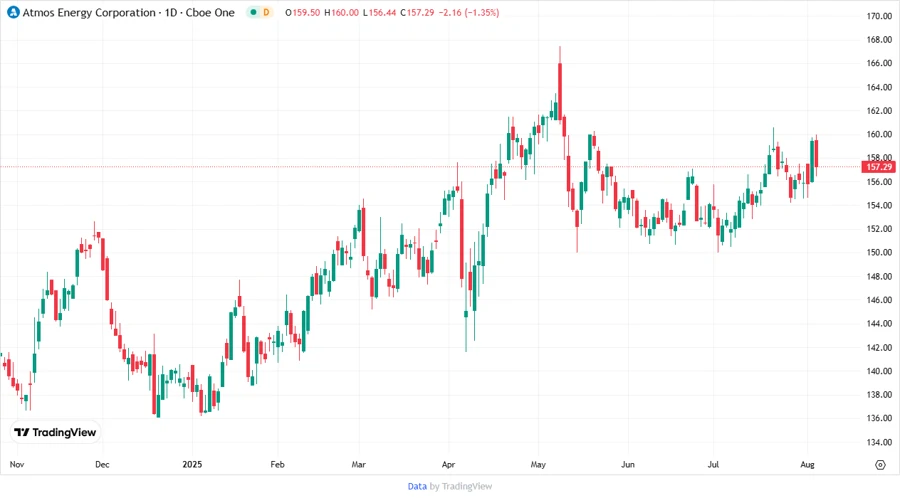Viewport: 900px width, 498px height.
Task: Click the 150.00 price axis label
Action: 879,252
